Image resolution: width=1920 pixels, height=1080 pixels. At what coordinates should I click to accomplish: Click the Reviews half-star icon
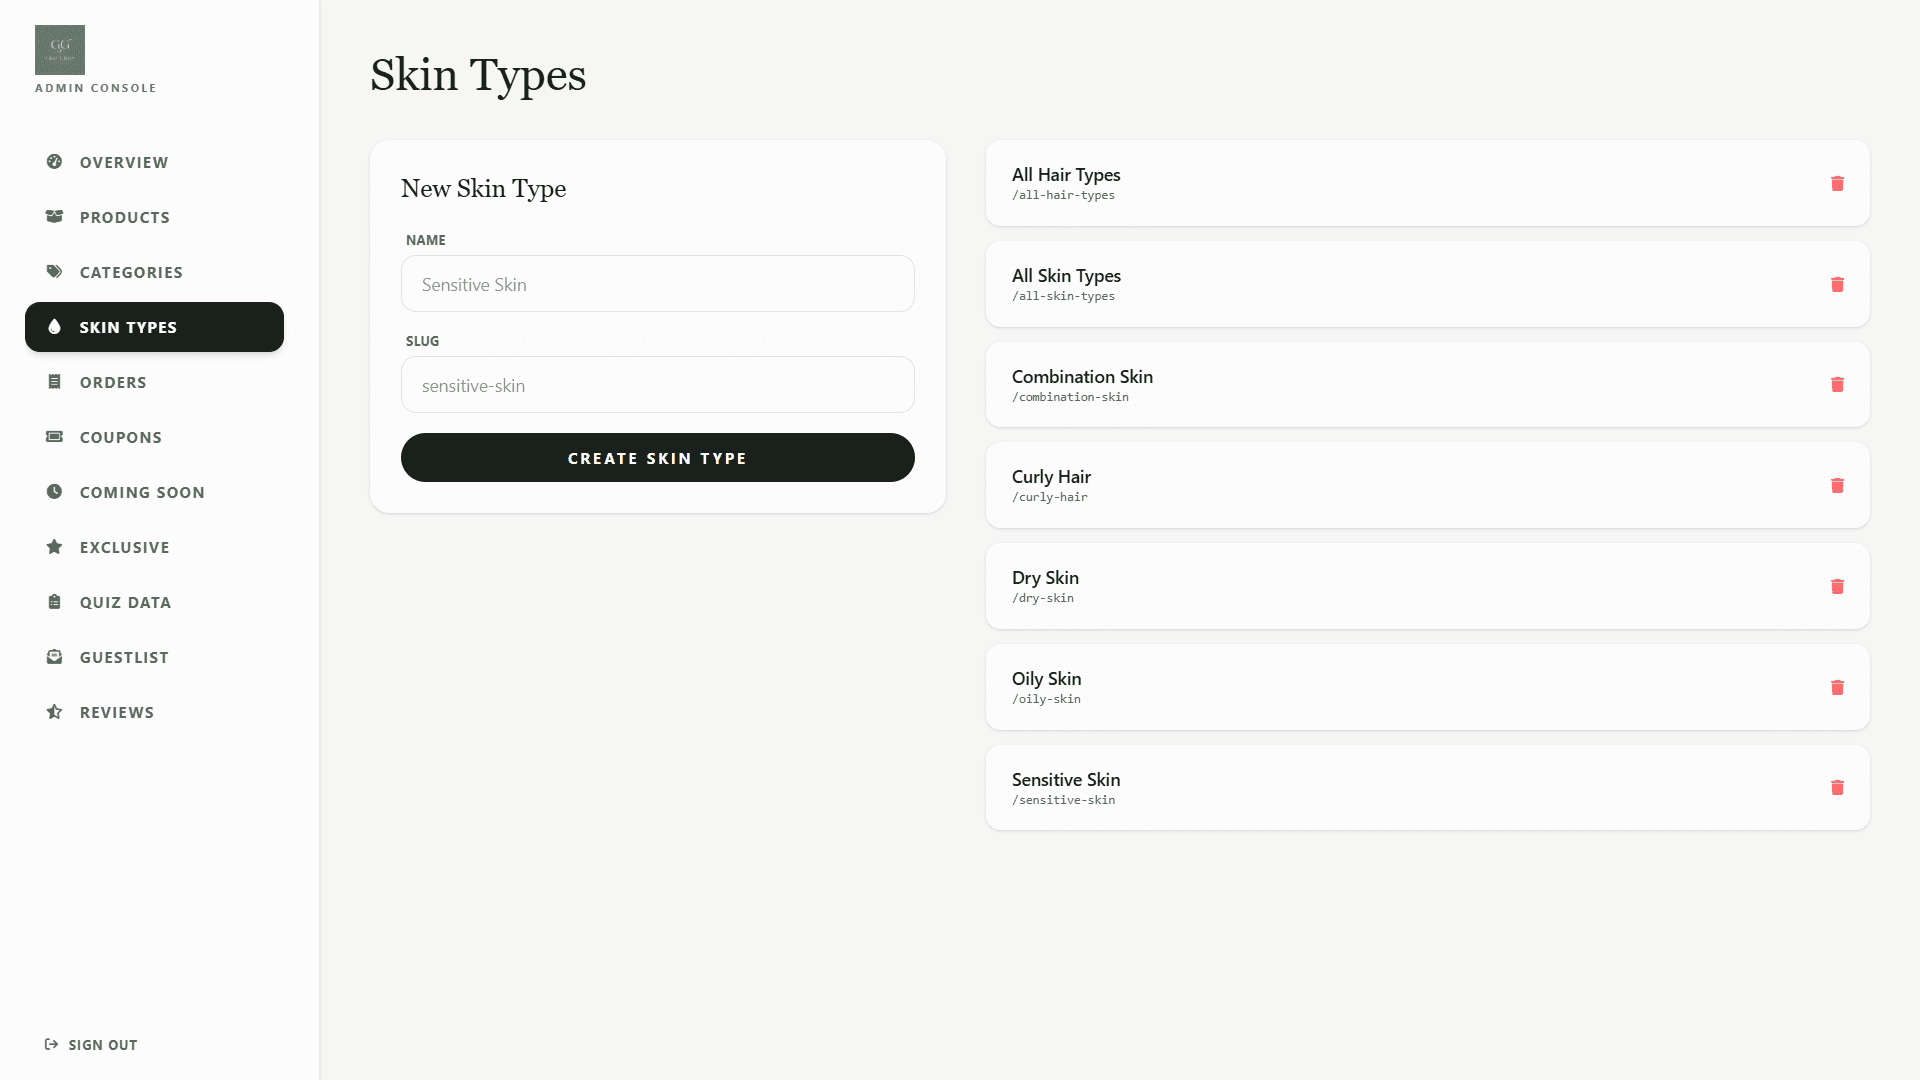[54, 711]
